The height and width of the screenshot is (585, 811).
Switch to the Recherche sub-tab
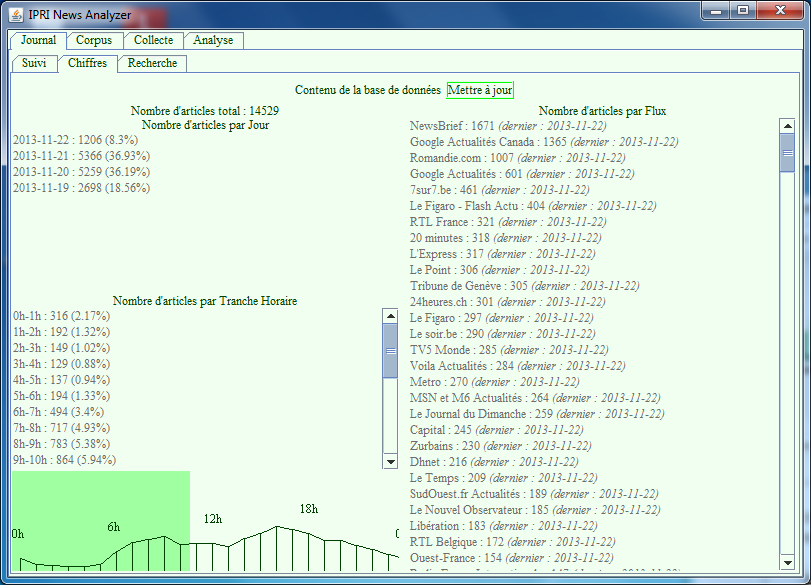[x=152, y=63]
